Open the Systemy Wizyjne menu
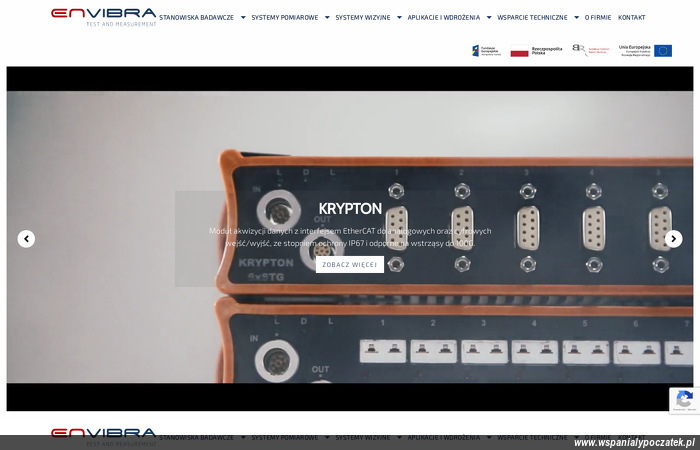This screenshot has height=450, width=700. tap(363, 17)
